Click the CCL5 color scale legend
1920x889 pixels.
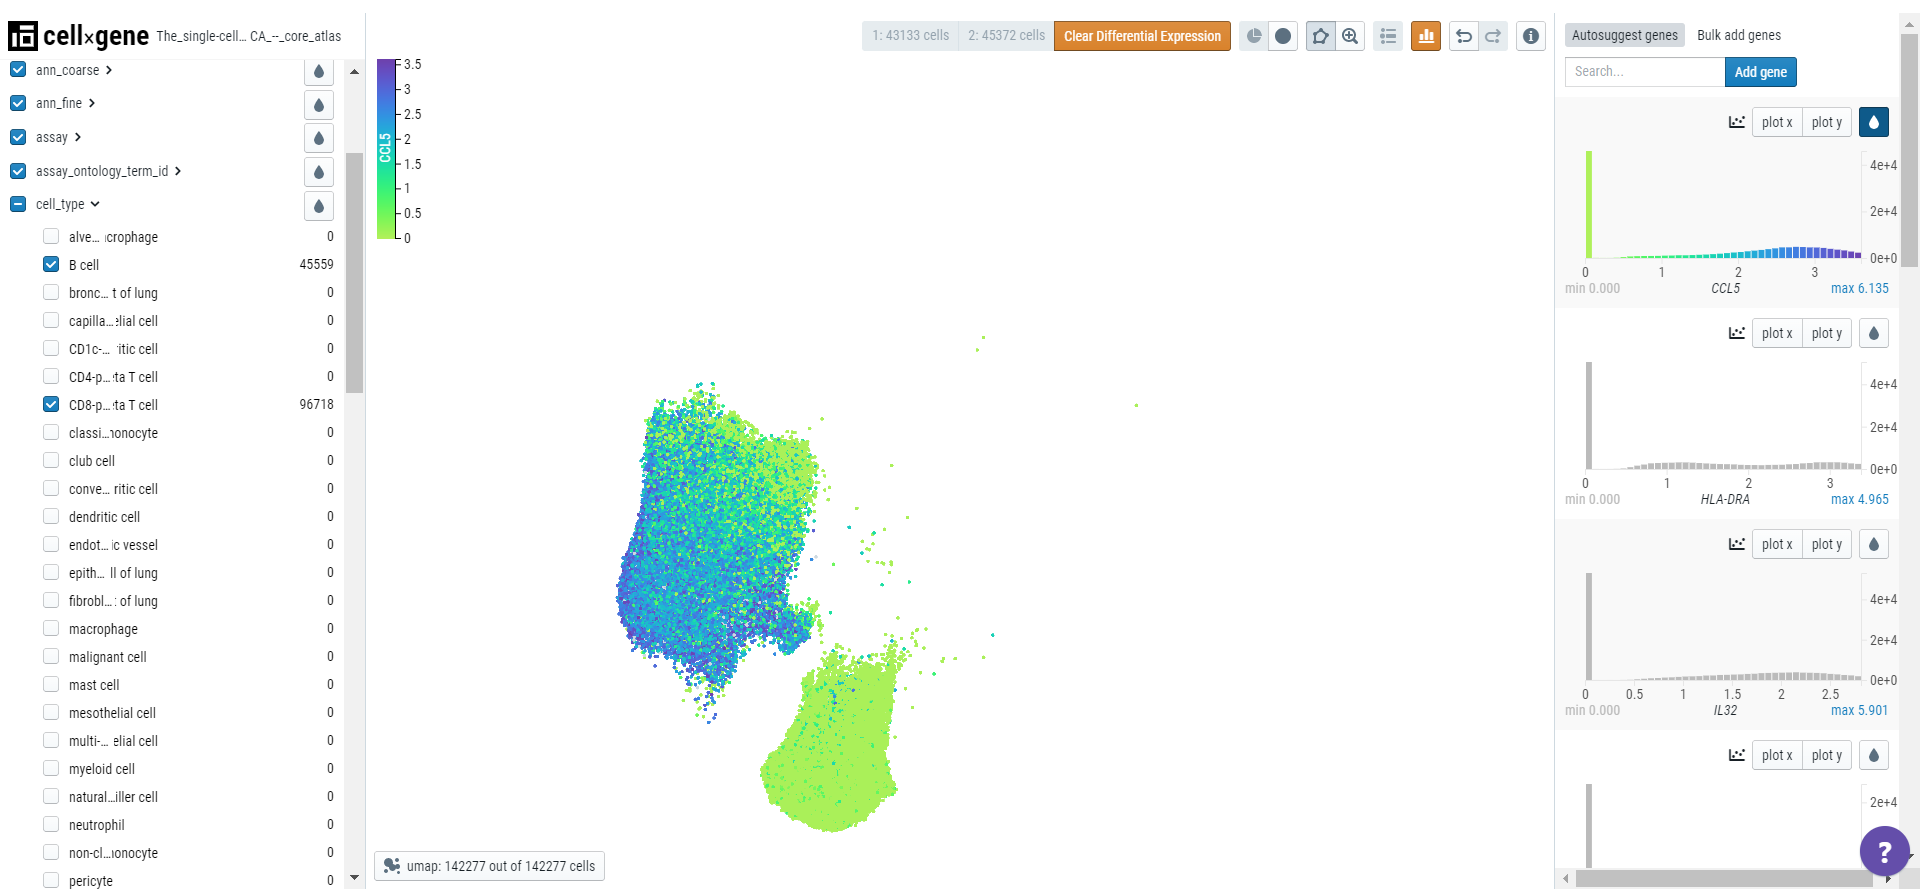pos(386,149)
